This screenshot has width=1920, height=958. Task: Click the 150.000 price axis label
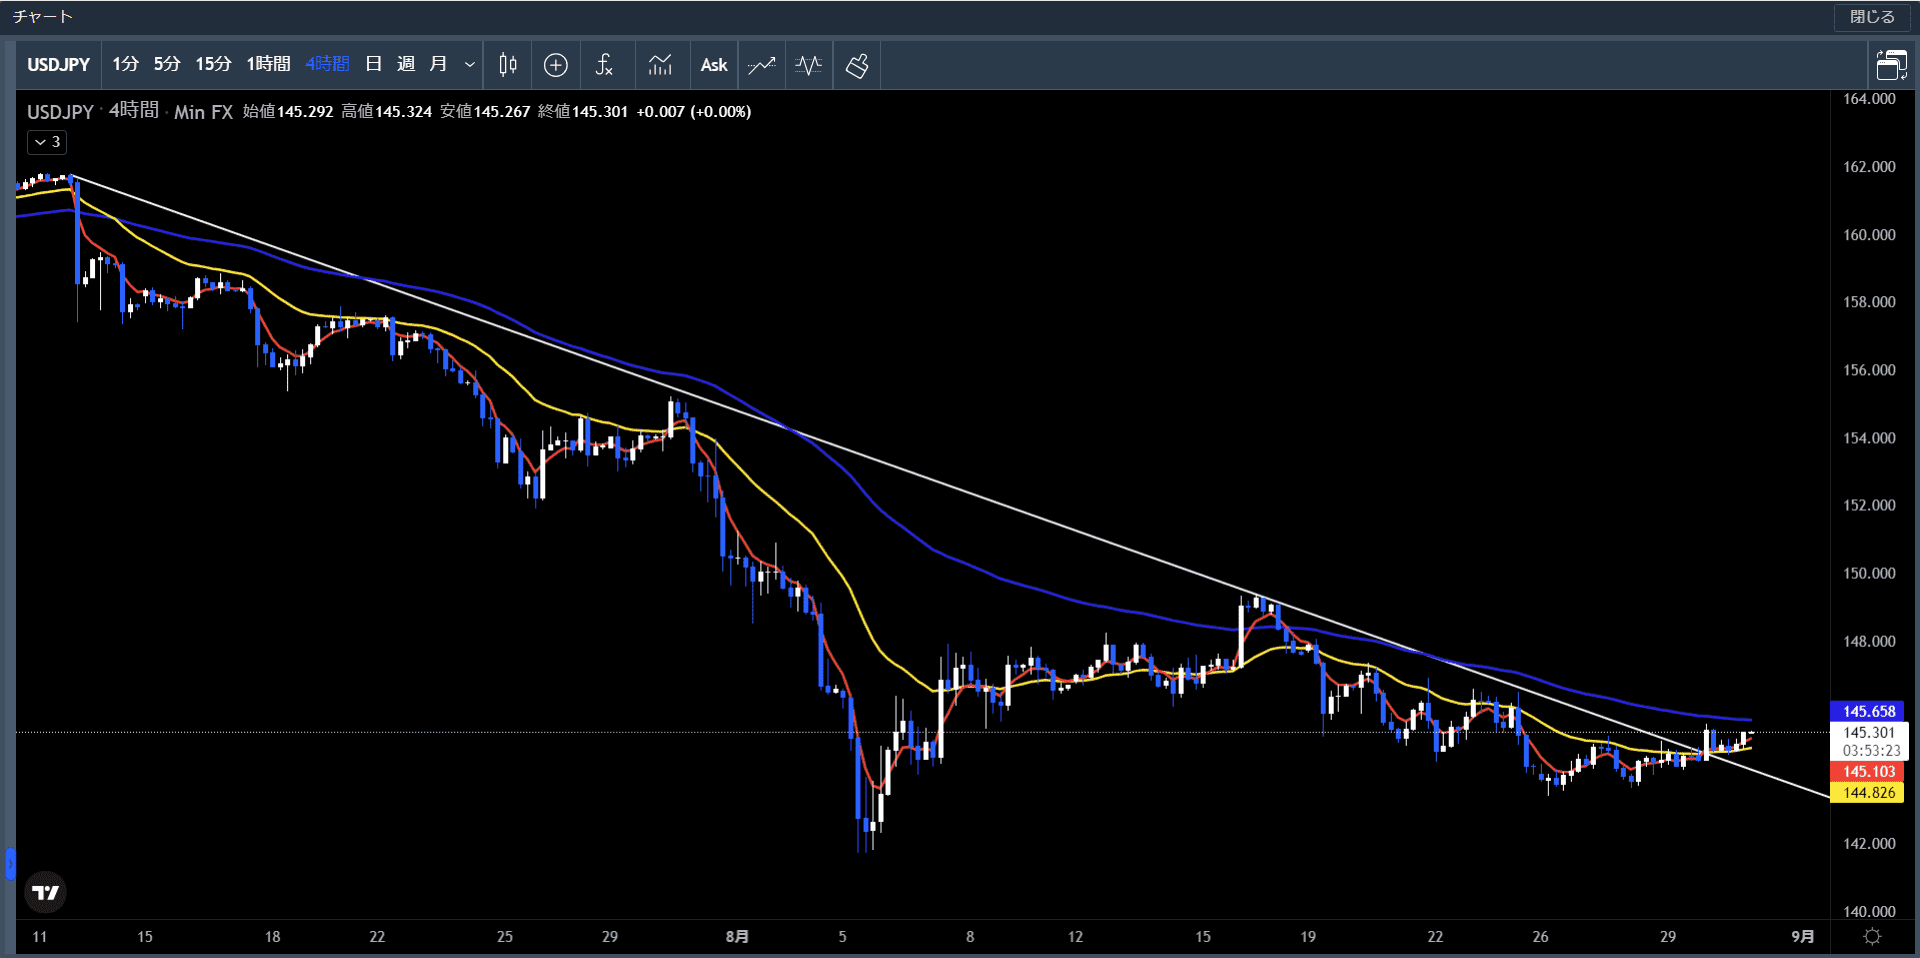point(1869,573)
